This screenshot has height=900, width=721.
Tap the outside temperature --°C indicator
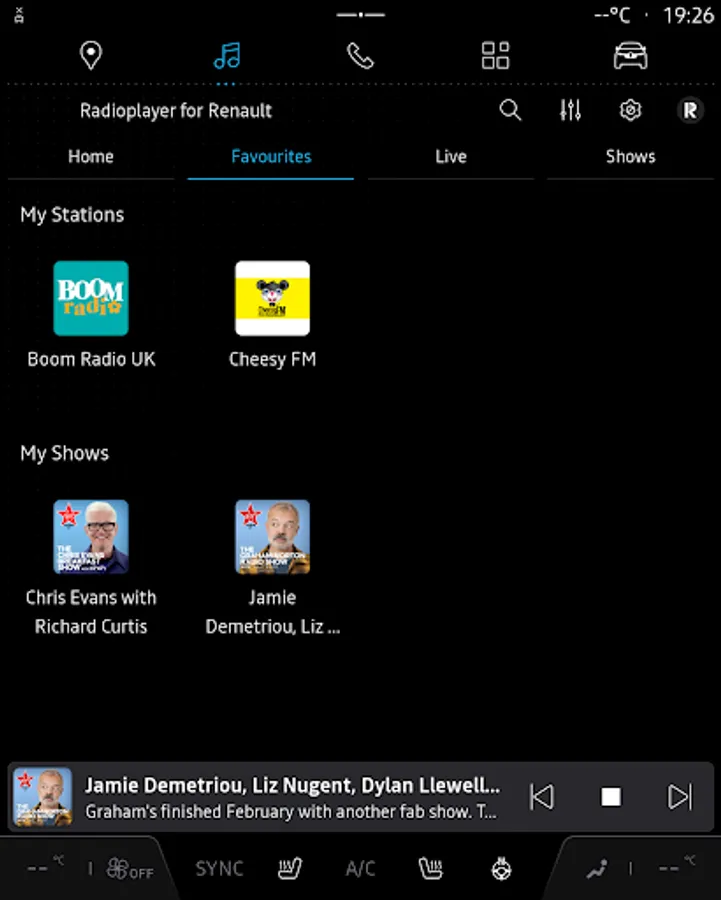pyautogui.click(x=613, y=15)
